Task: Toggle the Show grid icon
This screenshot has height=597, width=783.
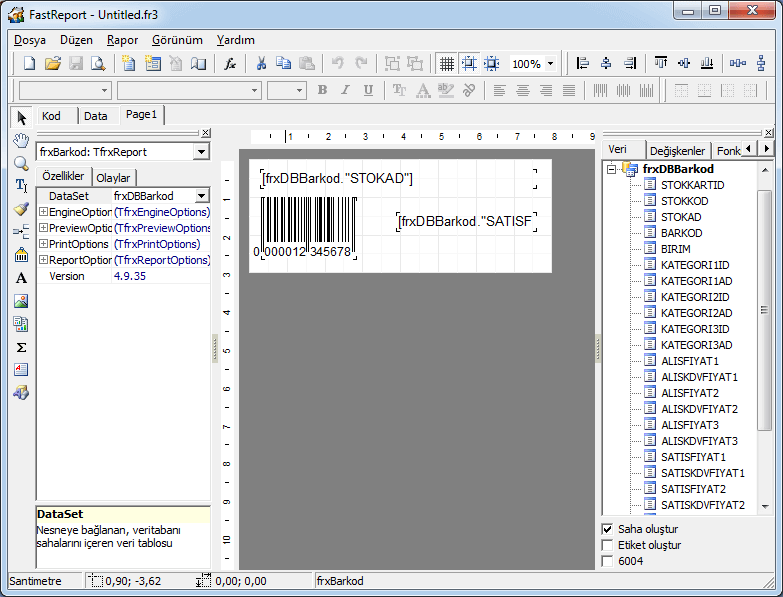Action: tap(446, 63)
